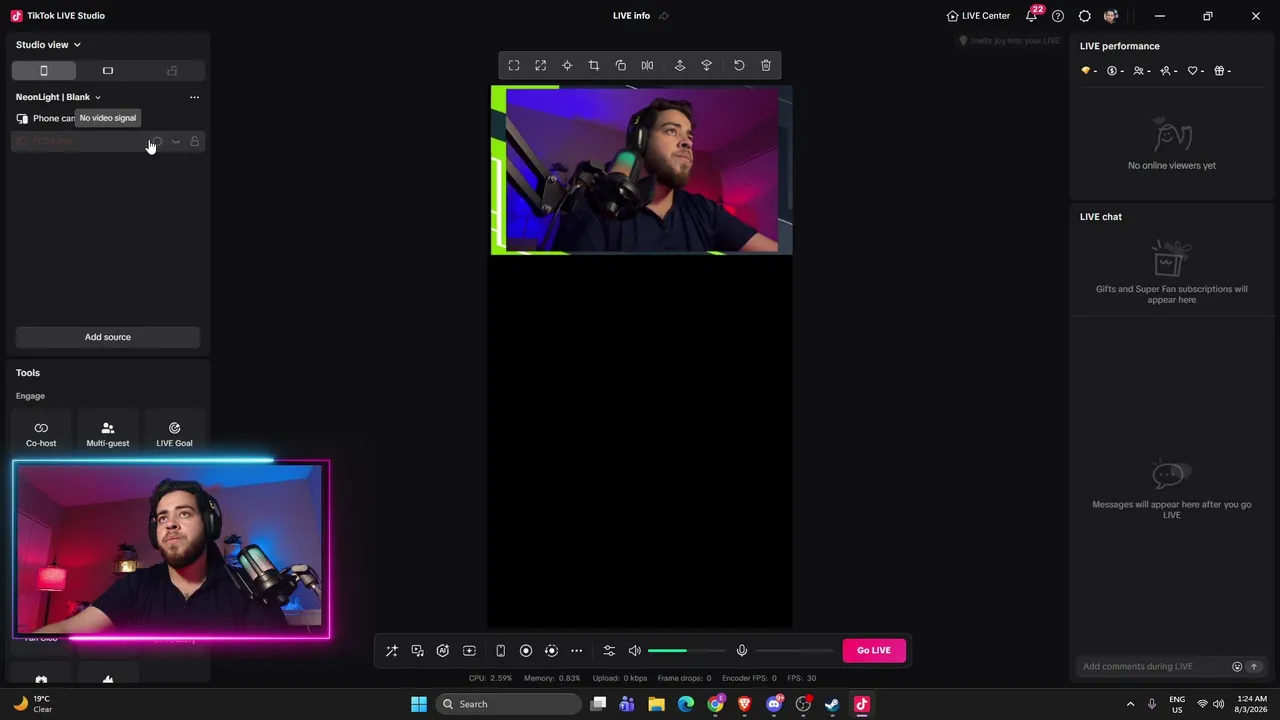This screenshot has height=720, width=1280.
Task: Share the LIVE with the arrow icon
Action: pyautogui.click(x=664, y=16)
